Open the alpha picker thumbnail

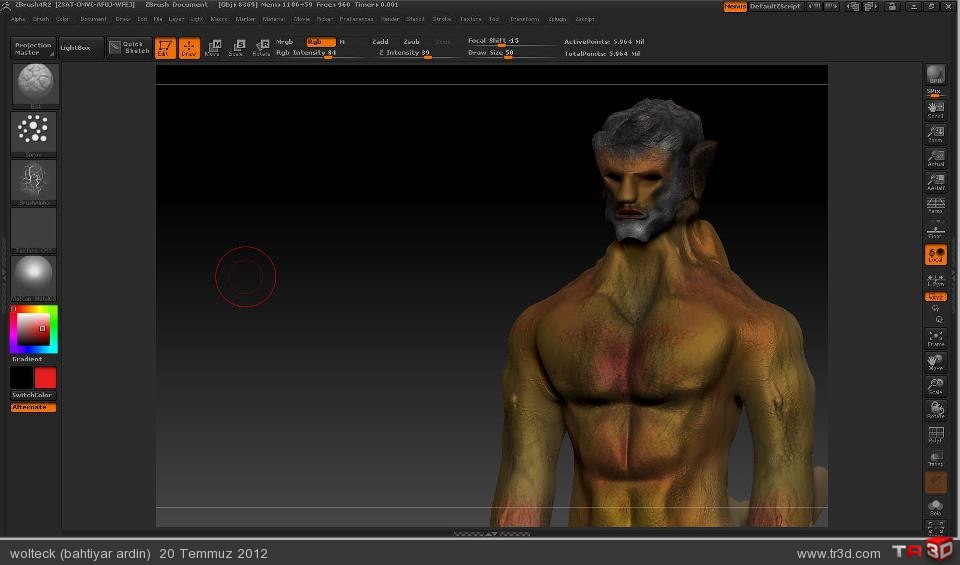35,181
